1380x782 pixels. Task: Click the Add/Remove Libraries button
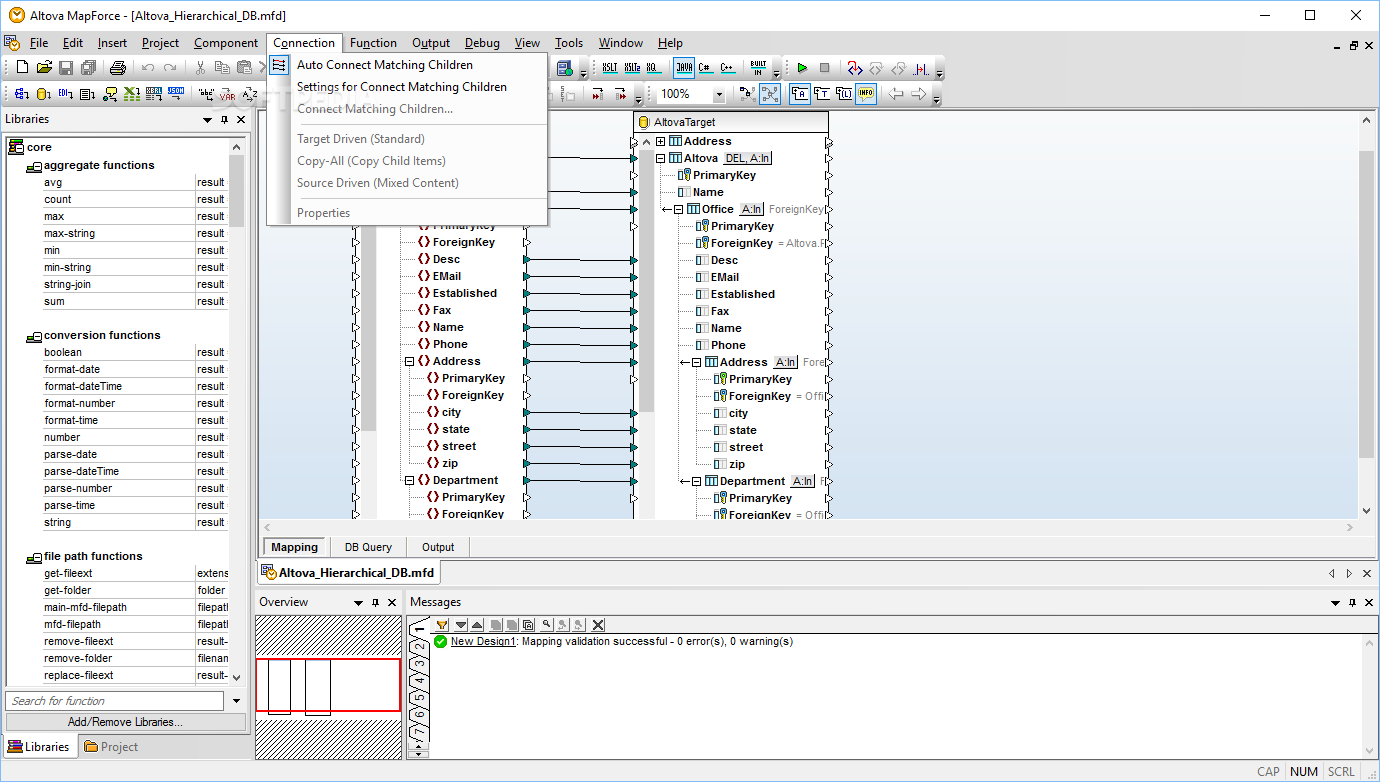tap(125, 722)
